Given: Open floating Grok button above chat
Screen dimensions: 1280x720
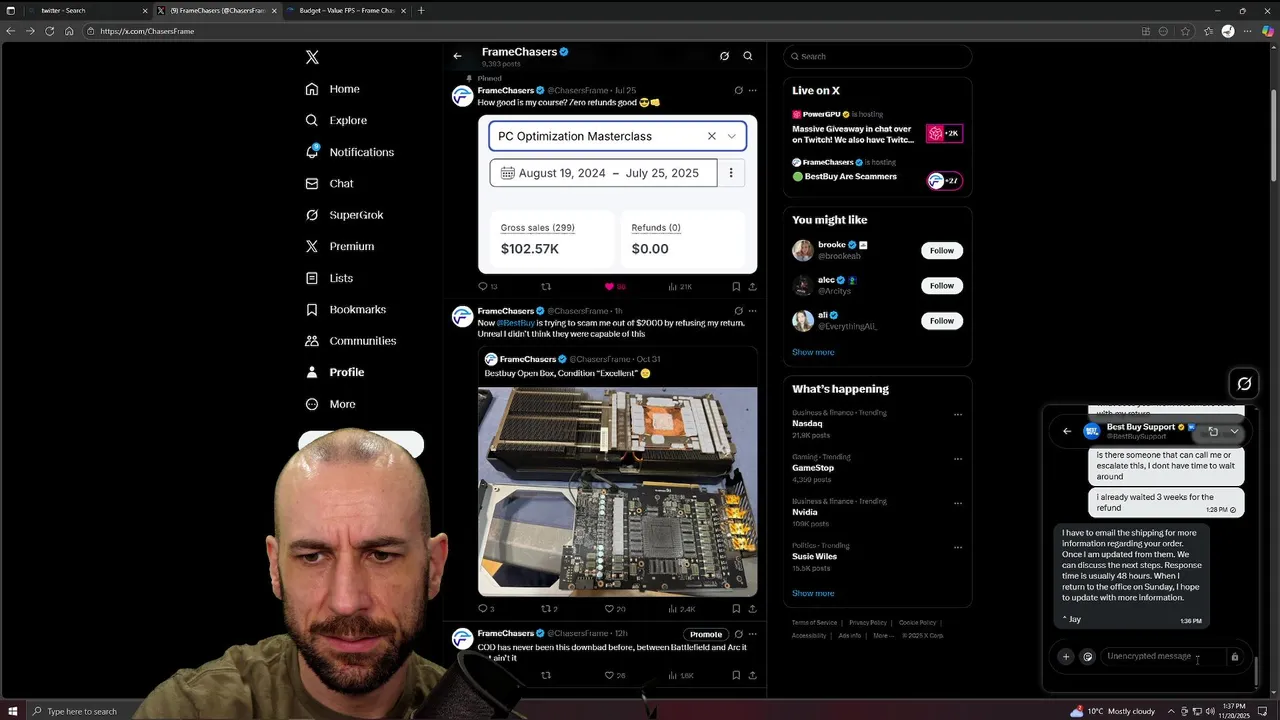Looking at the screenshot, I should coord(1244,383).
